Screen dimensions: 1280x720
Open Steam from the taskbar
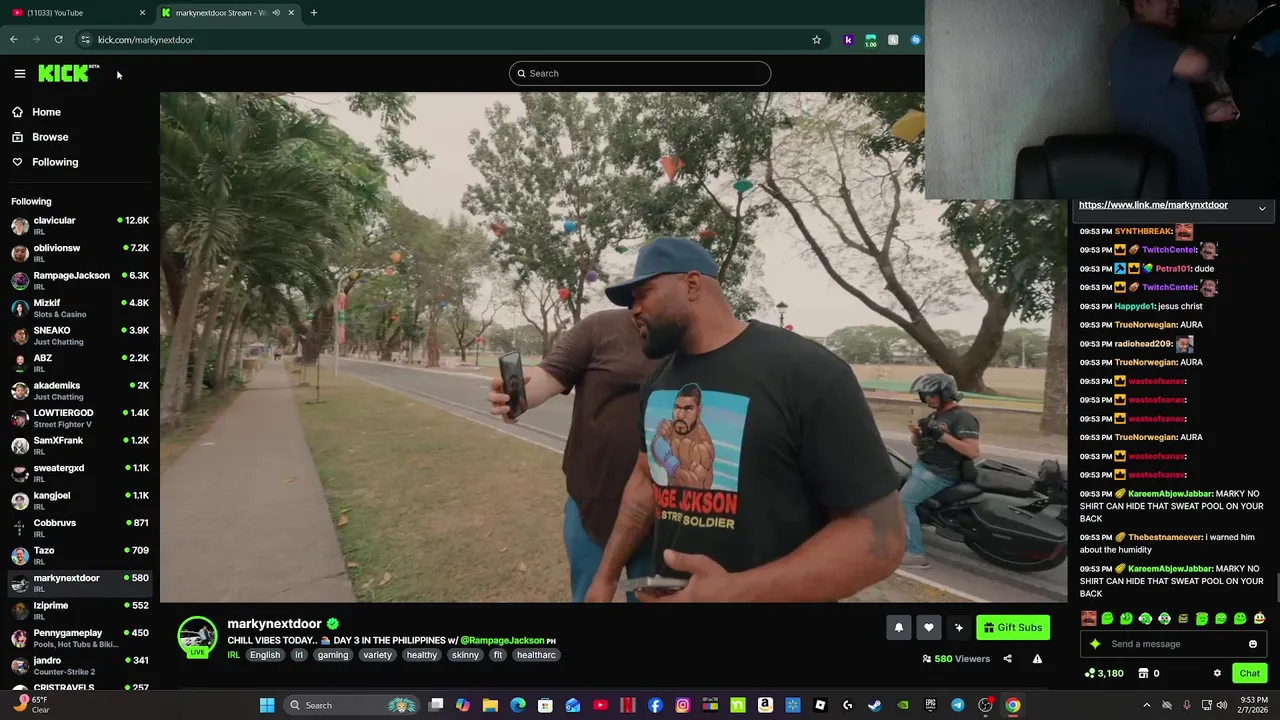874,705
